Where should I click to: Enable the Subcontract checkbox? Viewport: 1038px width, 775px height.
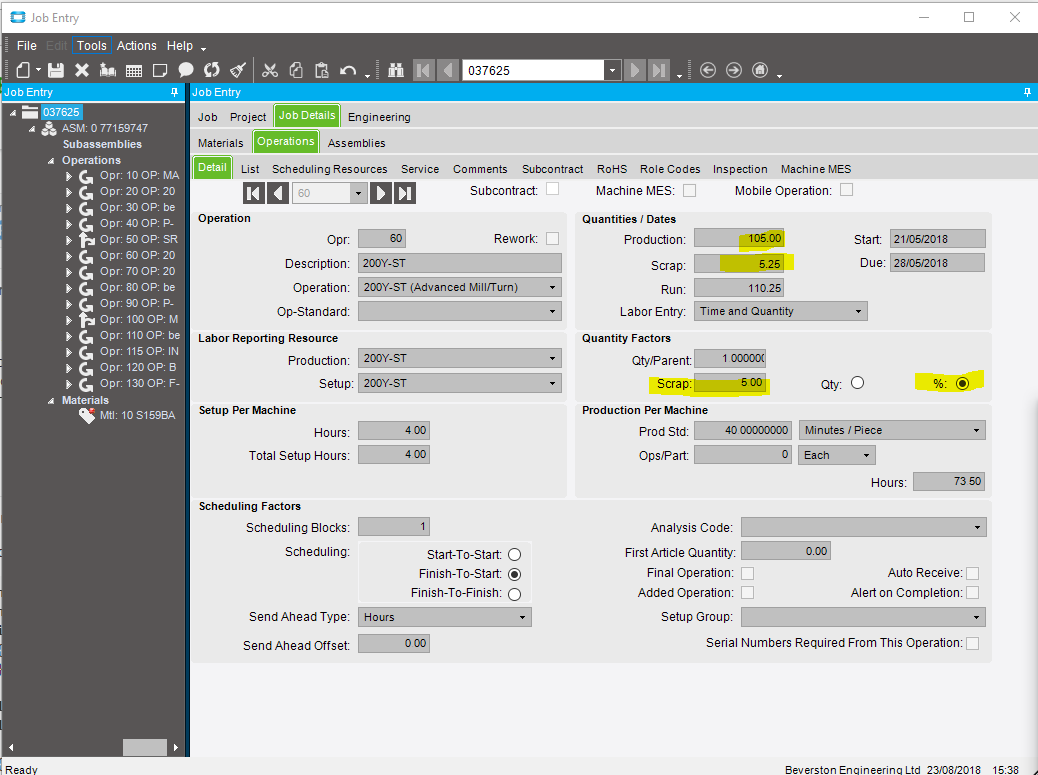coord(552,190)
